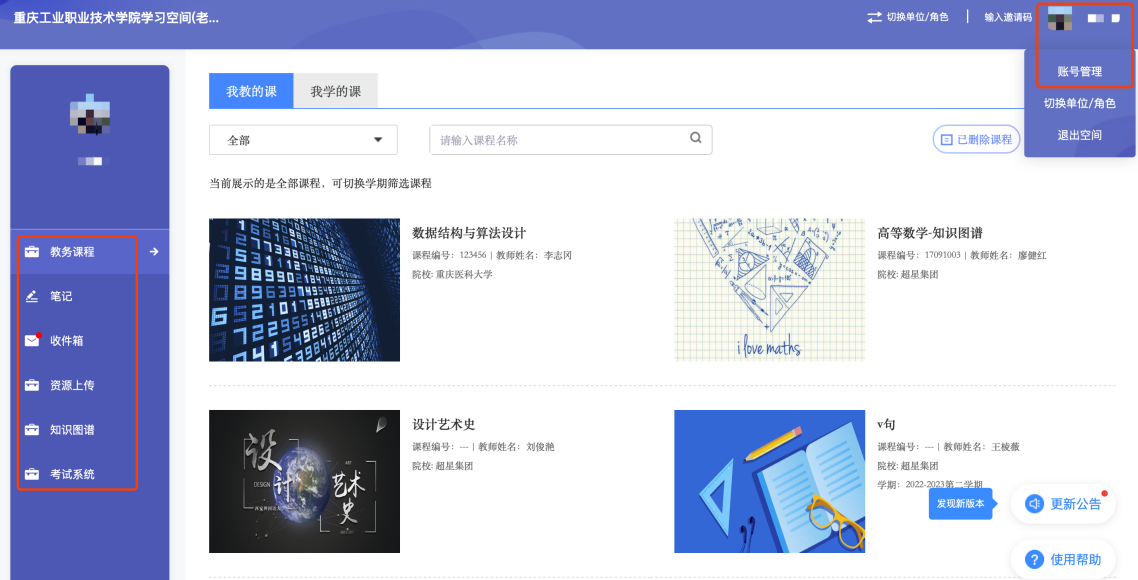Click the 资源上传 briefcase icon
This screenshot has height=580, width=1138.
(32, 385)
